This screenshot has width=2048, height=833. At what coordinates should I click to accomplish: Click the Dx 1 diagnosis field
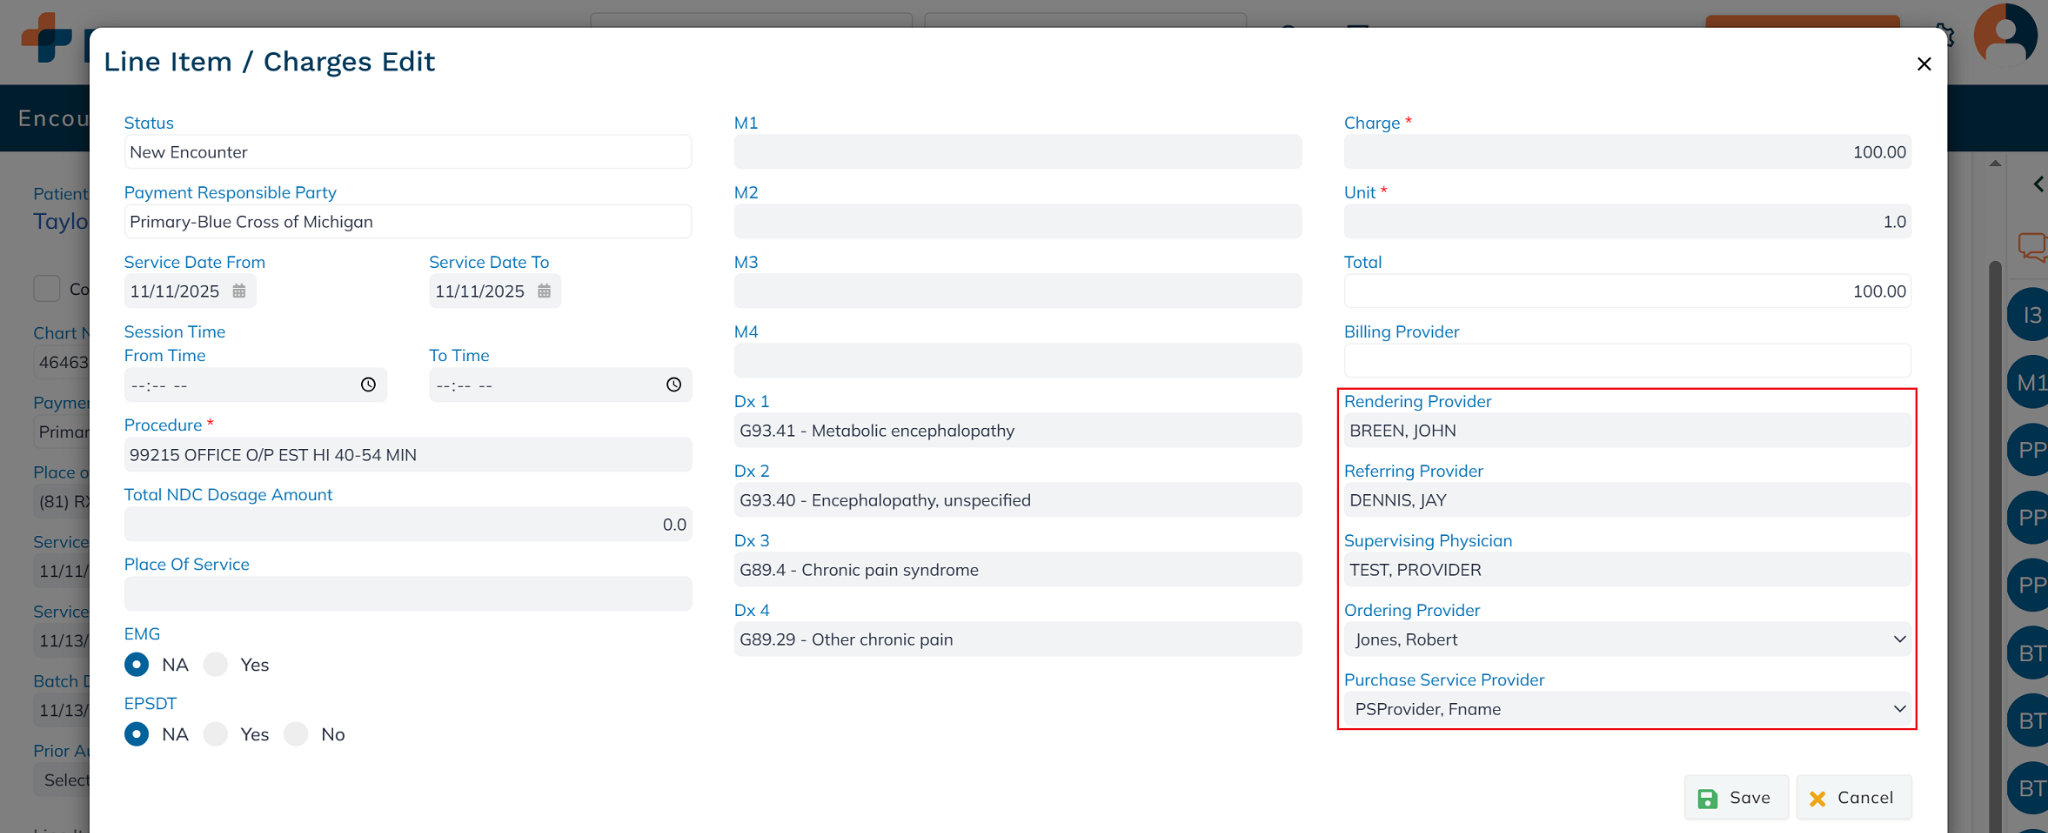[x=1017, y=431]
